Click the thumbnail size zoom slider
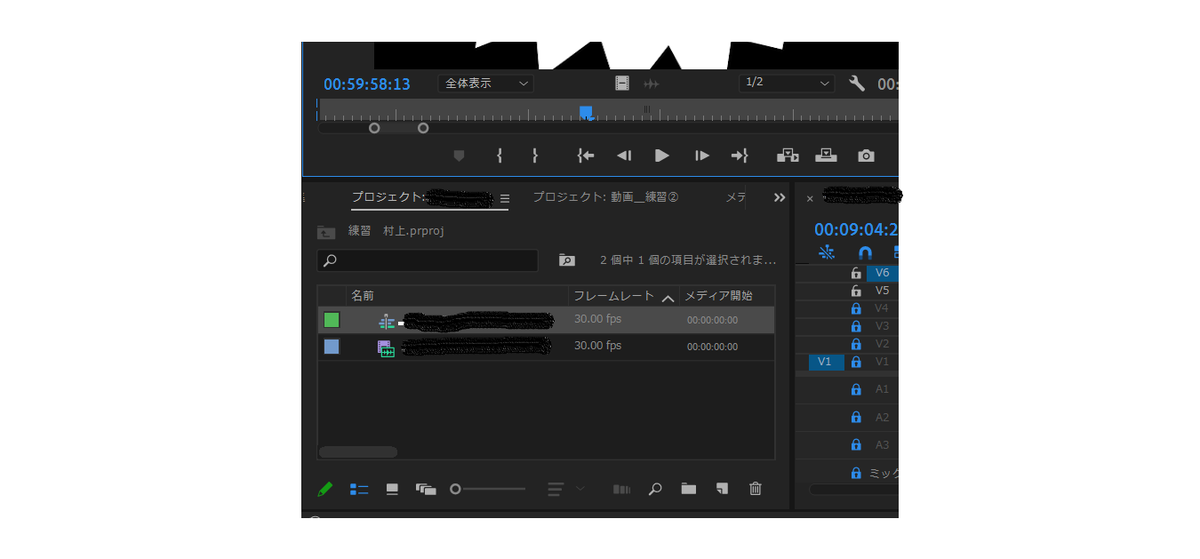 point(488,489)
